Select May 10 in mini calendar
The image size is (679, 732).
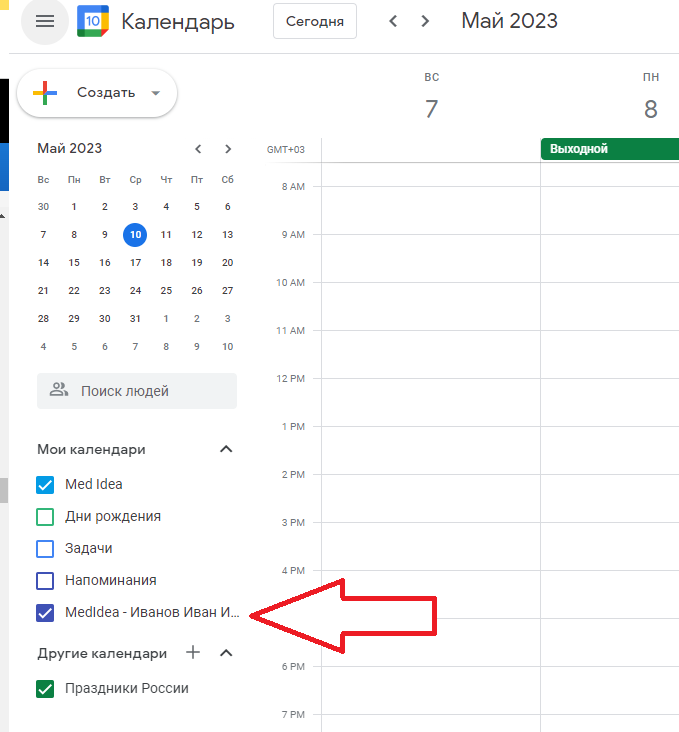click(x=135, y=234)
